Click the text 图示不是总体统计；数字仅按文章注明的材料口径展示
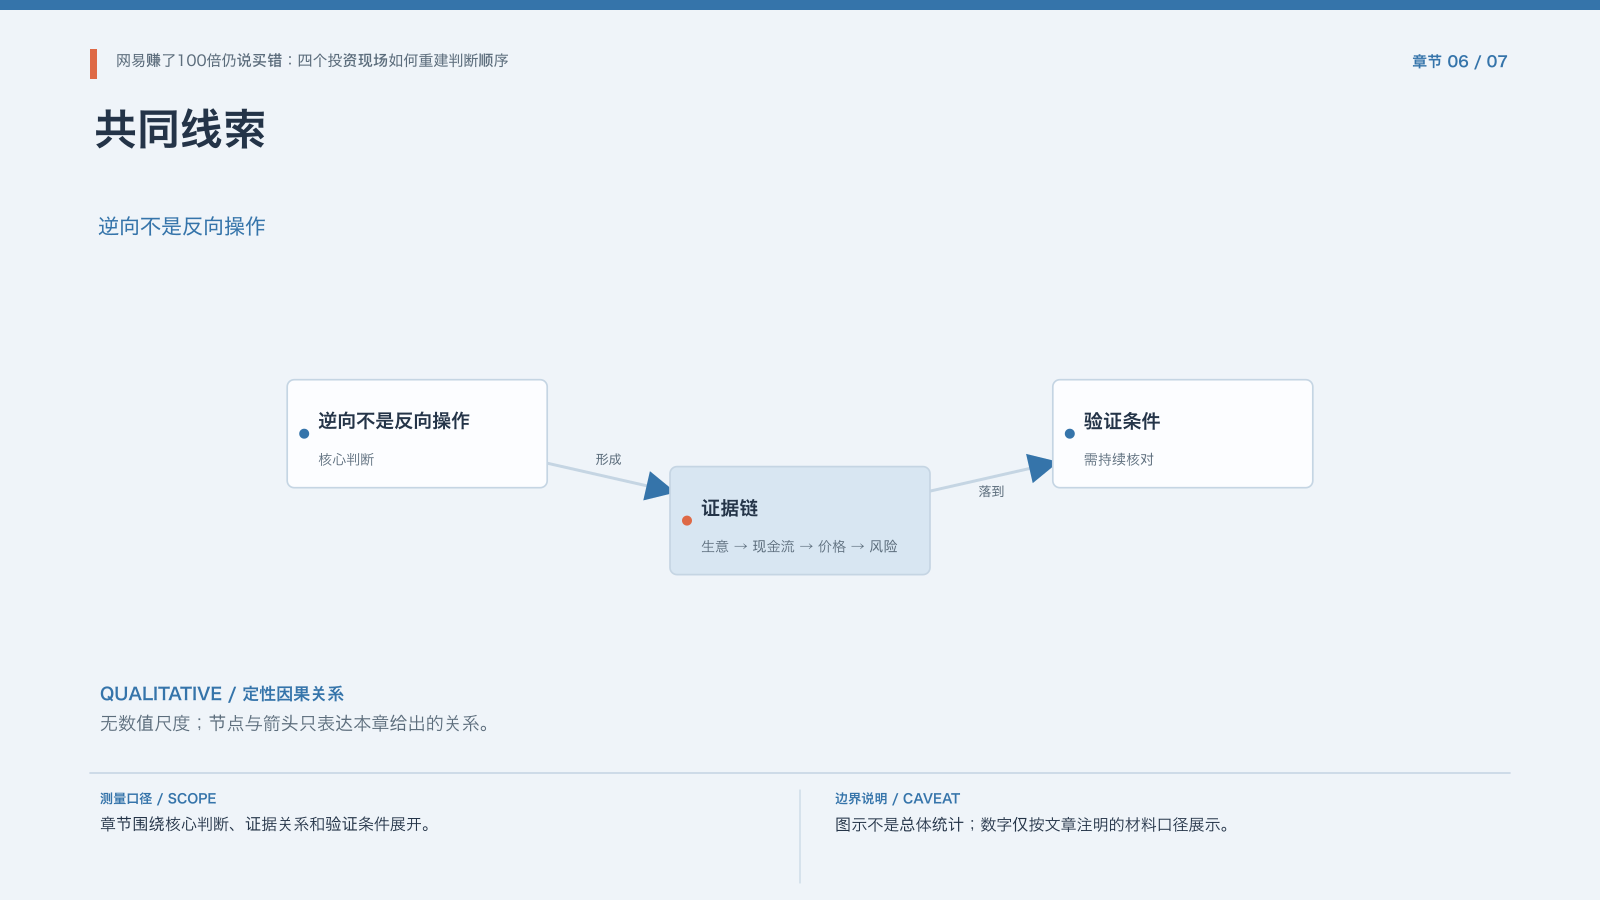Image resolution: width=1600 pixels, height=900 pixels. coord(1034,825)
